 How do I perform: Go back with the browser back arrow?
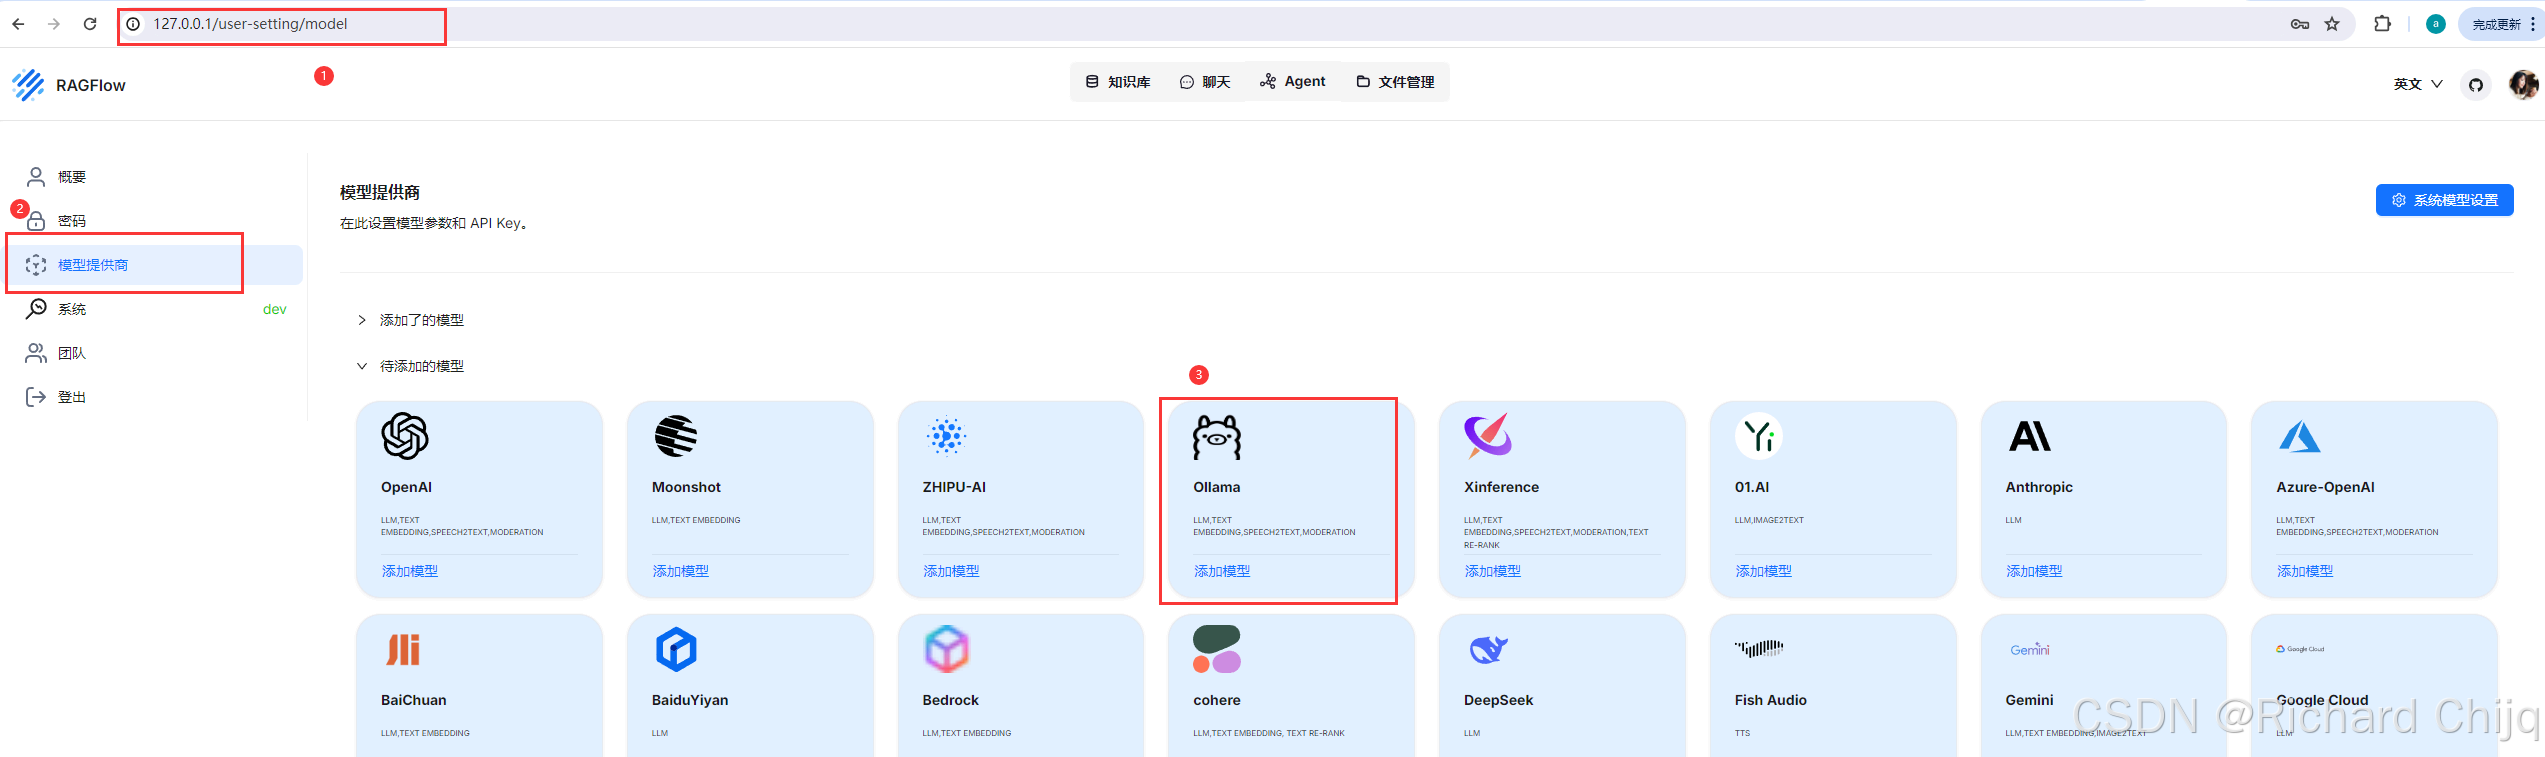click(x=18, y=24)
